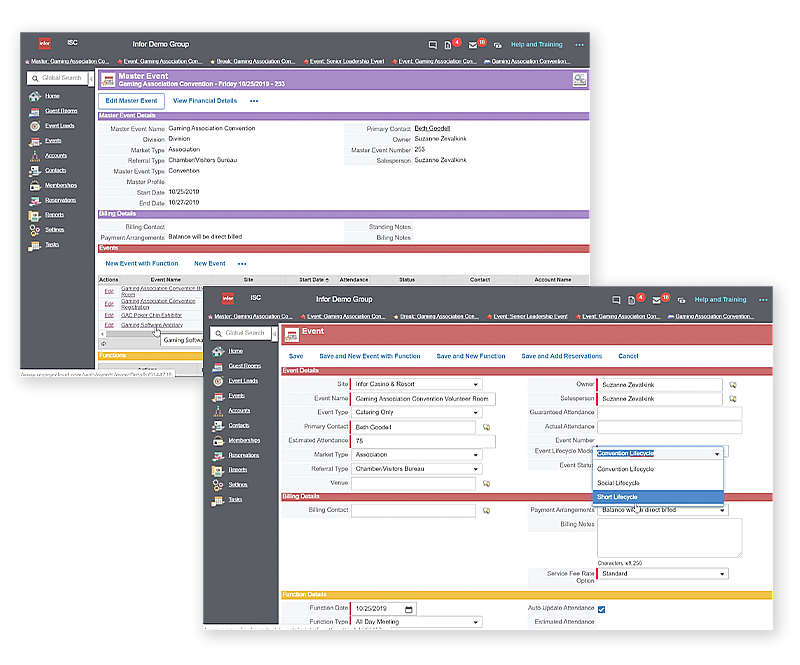Open Settings icon in Master Event window sidebar

click(x=35, y=230)
